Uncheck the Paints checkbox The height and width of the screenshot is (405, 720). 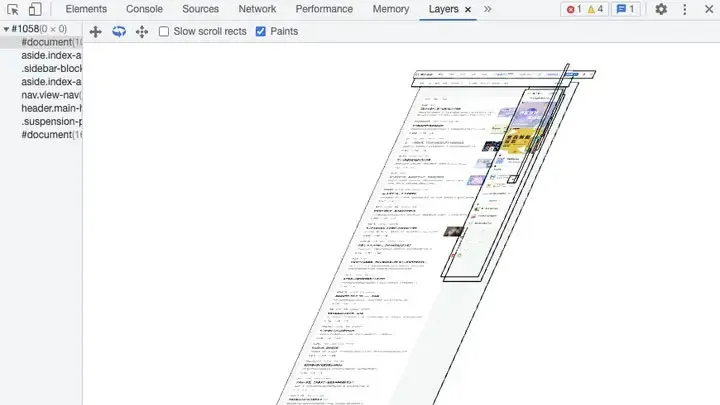[261, 32]
